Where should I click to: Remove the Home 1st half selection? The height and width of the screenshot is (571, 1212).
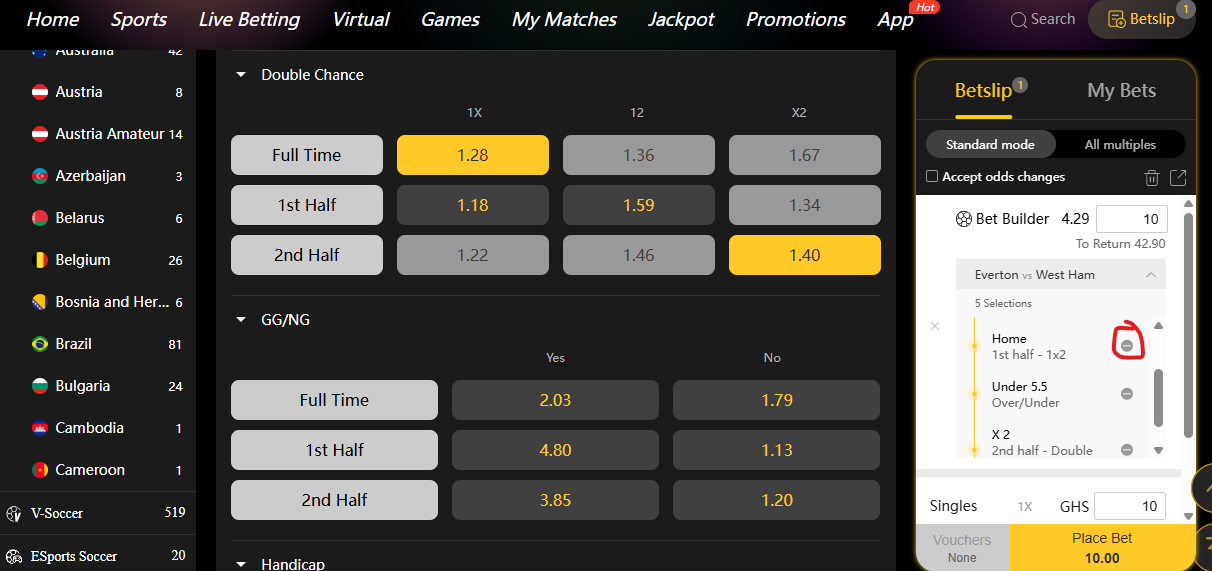(1127, 345)
